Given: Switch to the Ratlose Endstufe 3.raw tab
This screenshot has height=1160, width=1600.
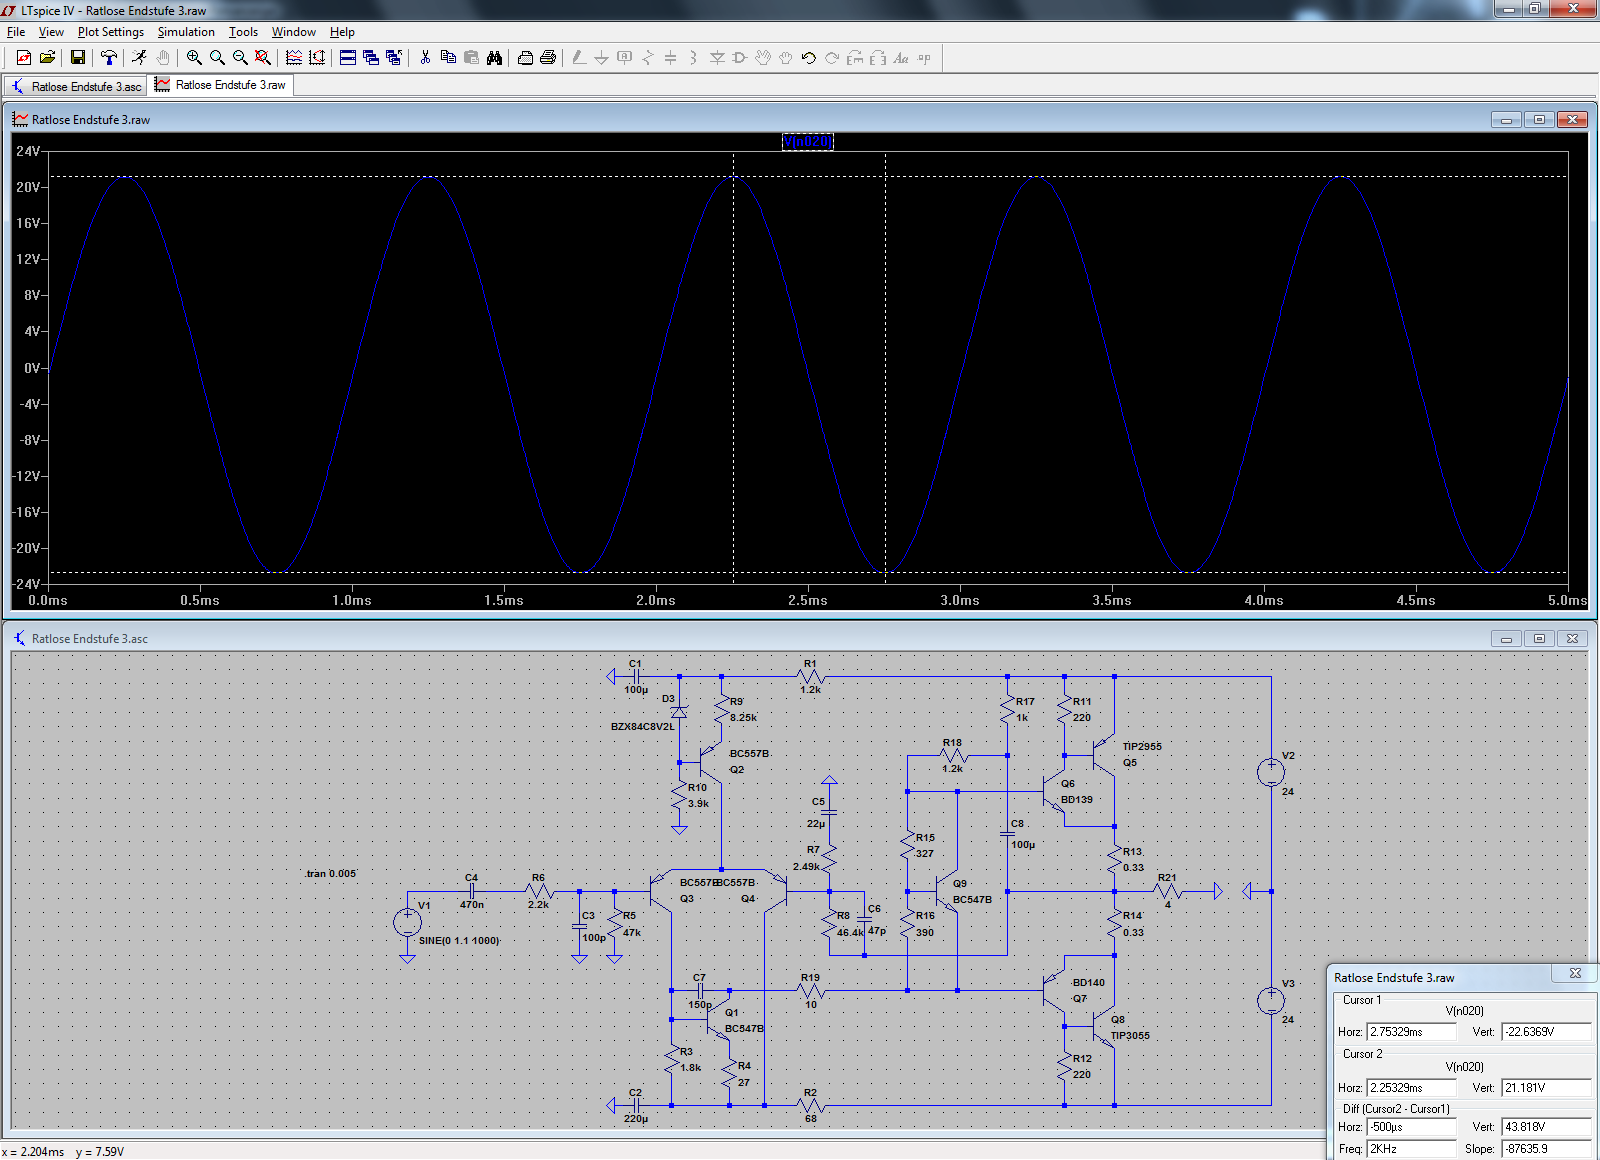Looking at the screenshot, I should point(221,85).
